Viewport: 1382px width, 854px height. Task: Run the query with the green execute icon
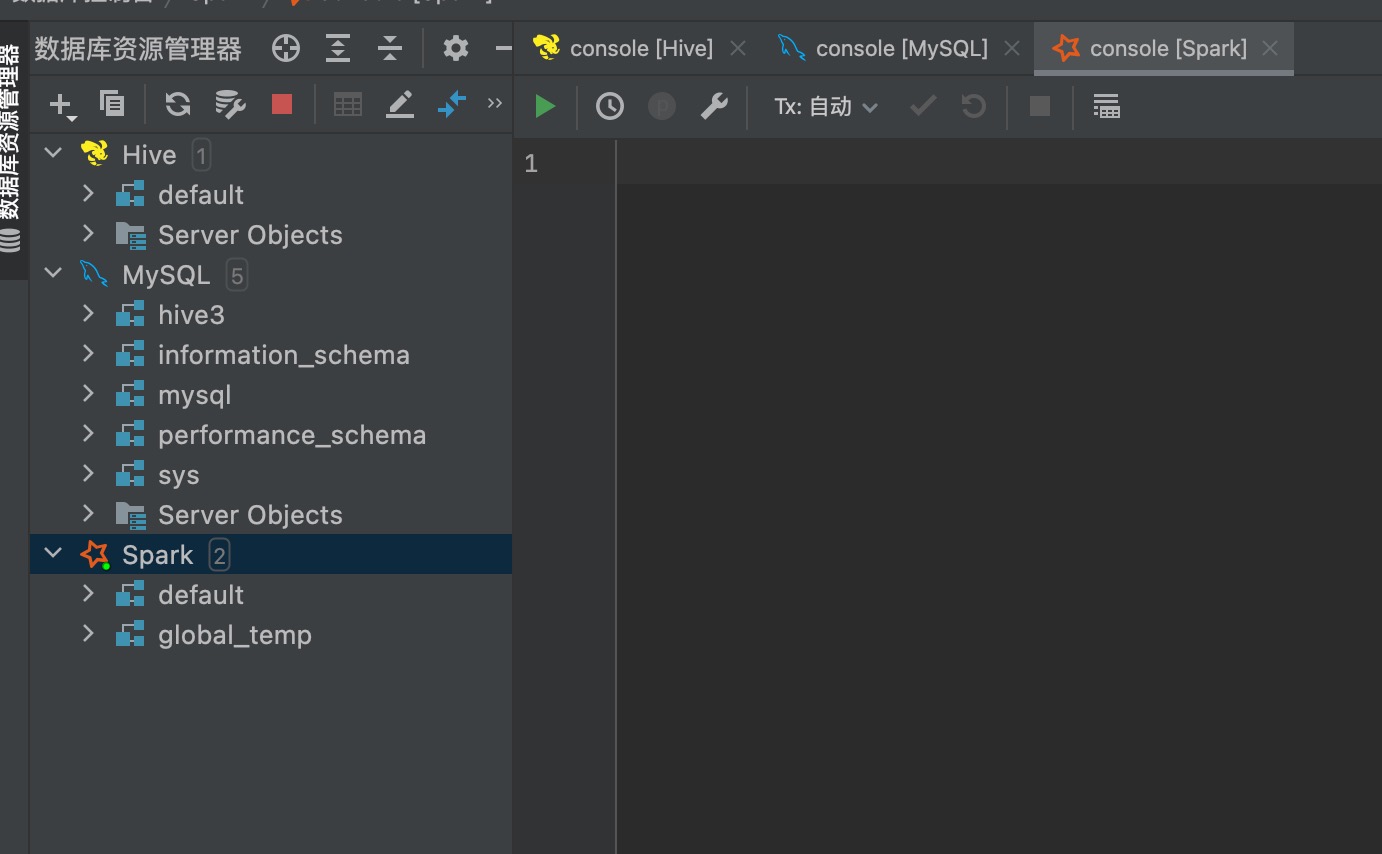tap(545, 105)
